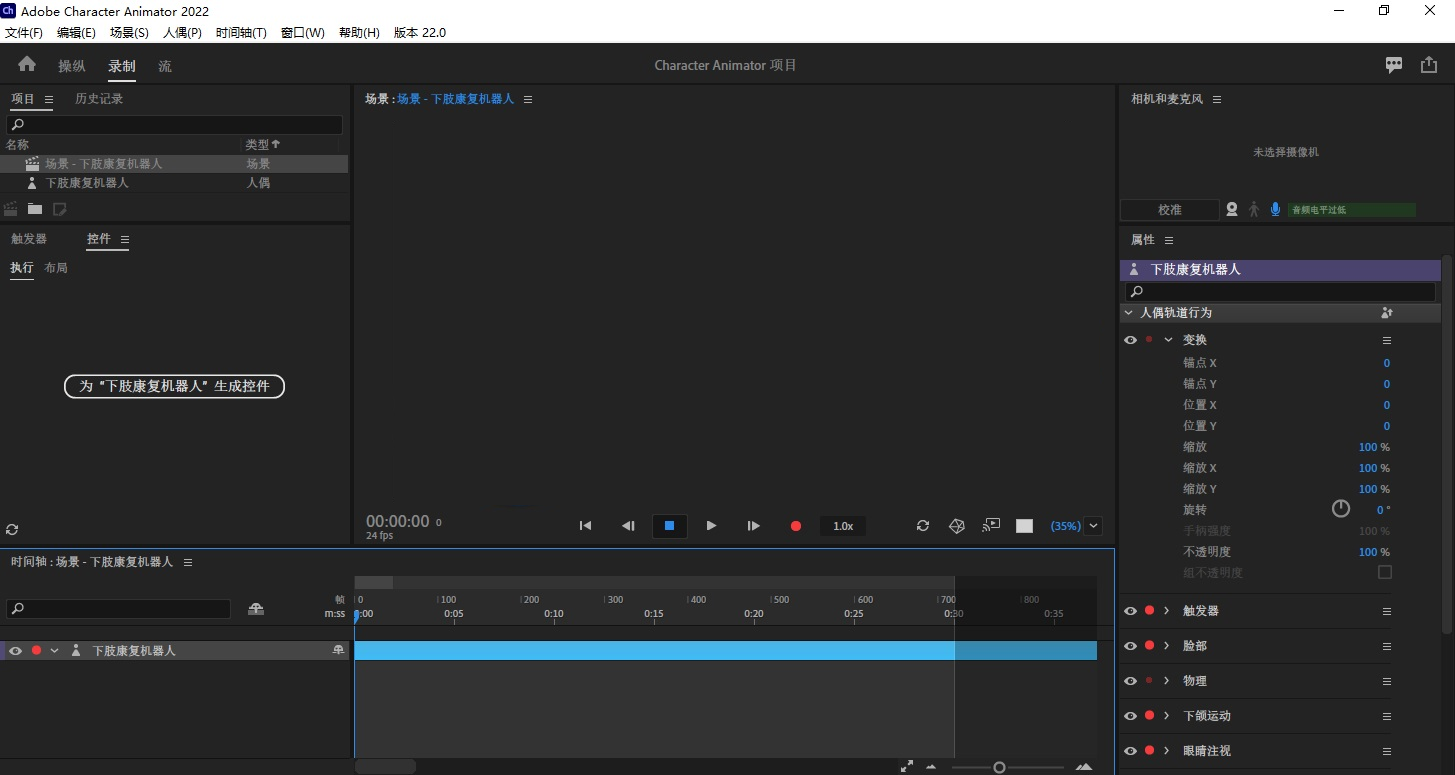Switch to the History (历史记录) tab
This screenshot has height=775, width=1455.
pos(99,99)
